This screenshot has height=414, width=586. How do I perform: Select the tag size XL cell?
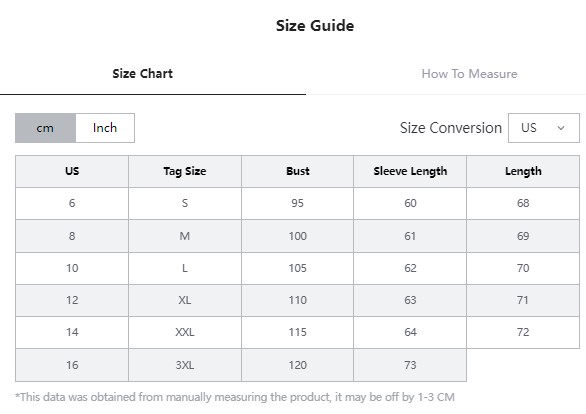185,300
